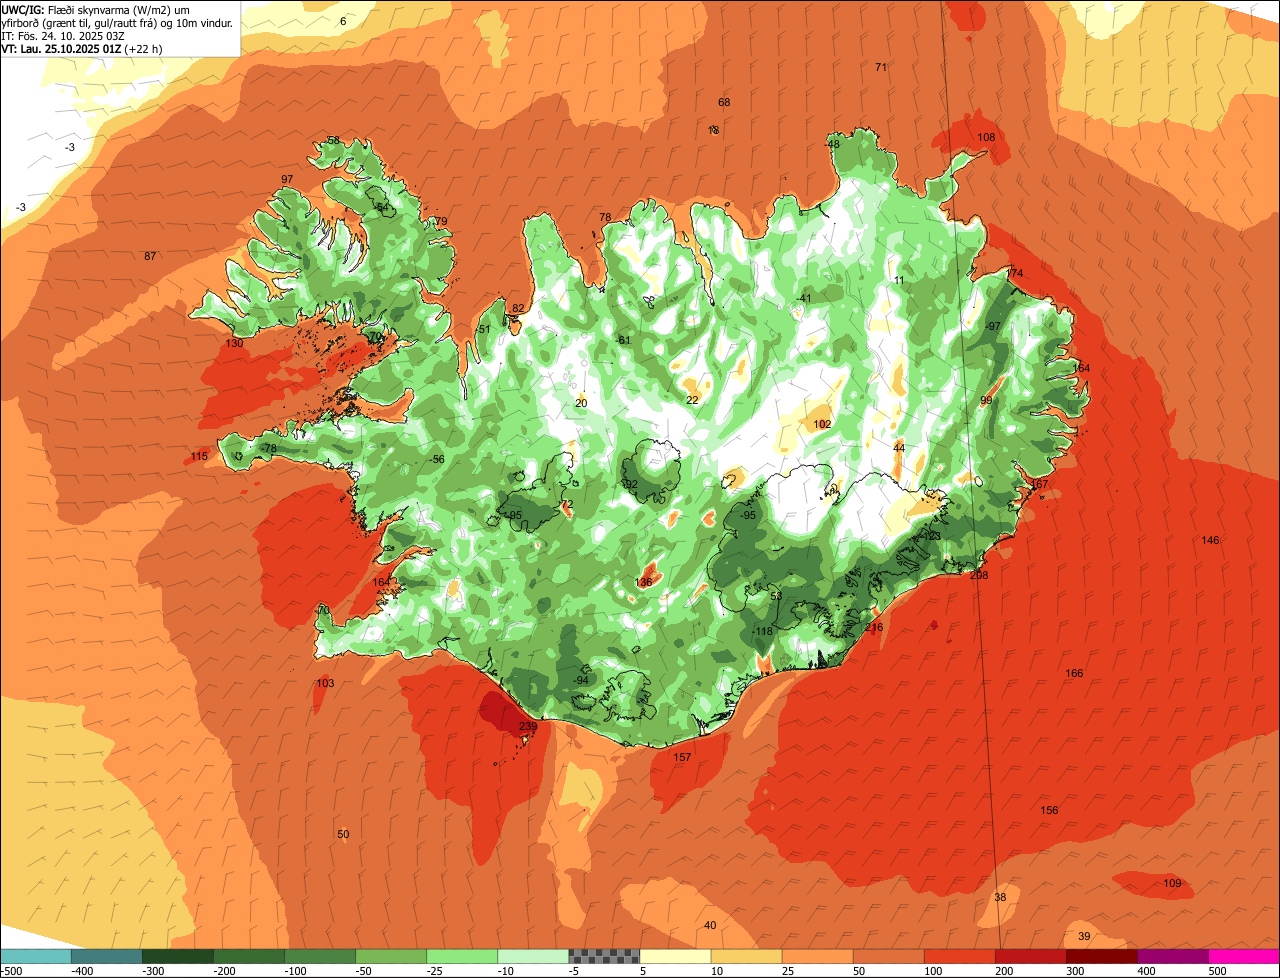The image size is (1280, 978).
Task: Select the 400 legend scale label
Action: [x=1146, y=970]
